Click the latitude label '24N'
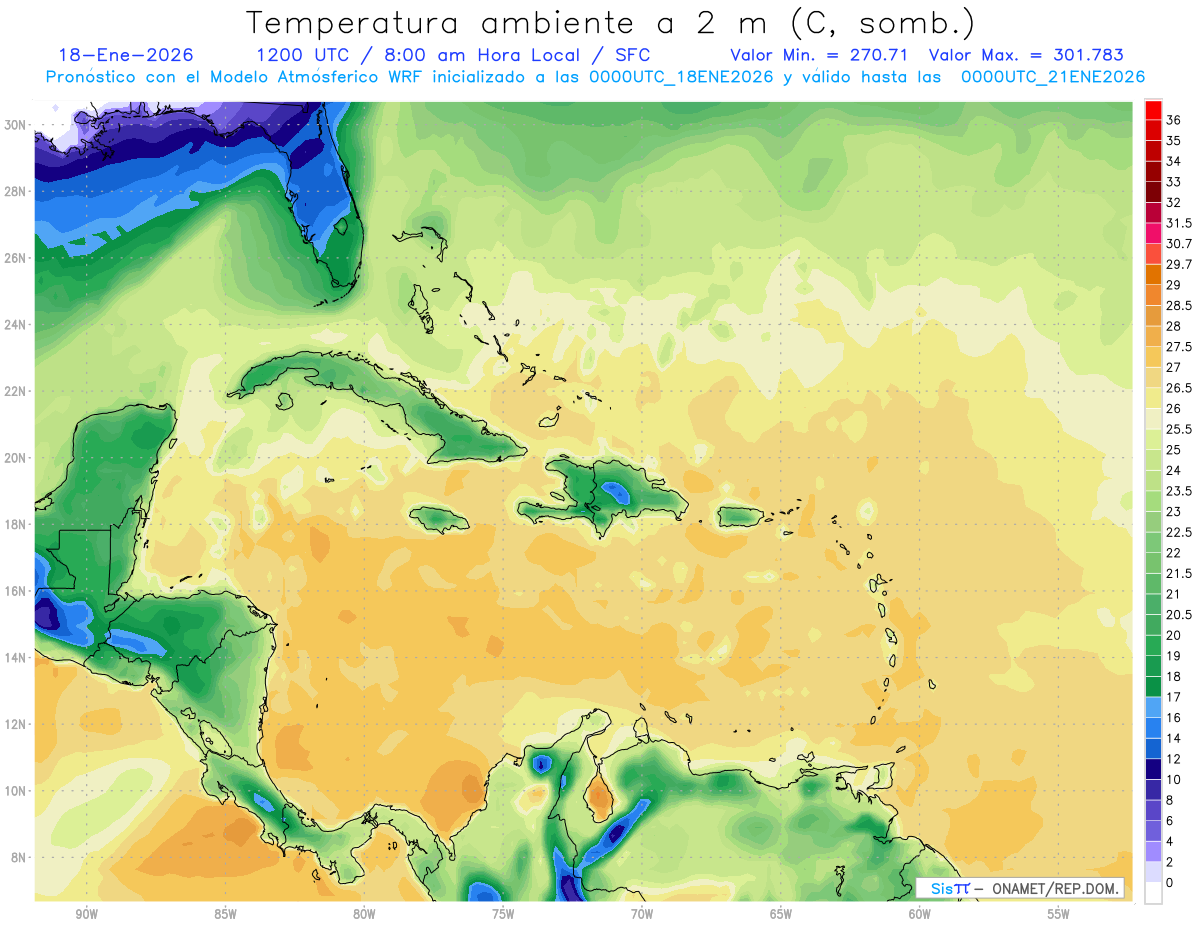Viewport: 1200px width, 927px height. pyautogui.click(x=15, y=325)
